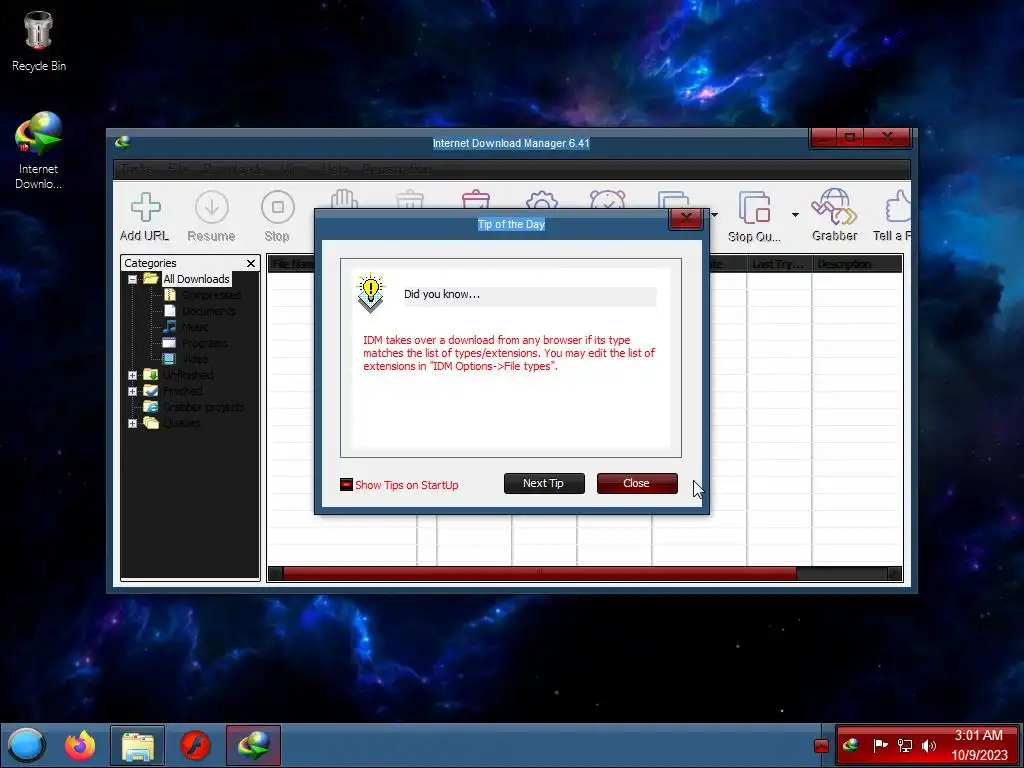Click the Stop All hand icon
The width and height of the screenshot is (1024, 768).
click(344, 199)
